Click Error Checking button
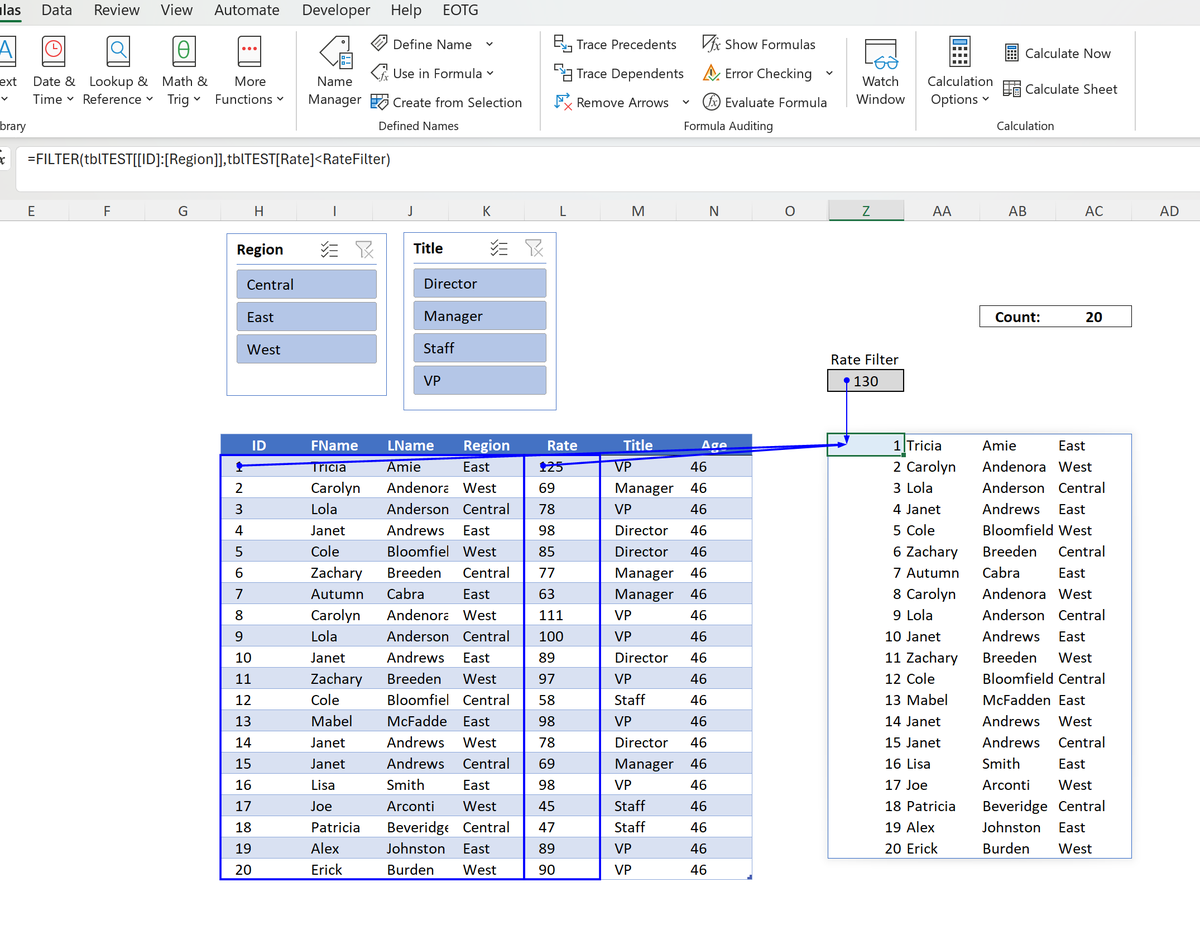Viewport: 1200px width, 949px height. [x=758, y=73]
